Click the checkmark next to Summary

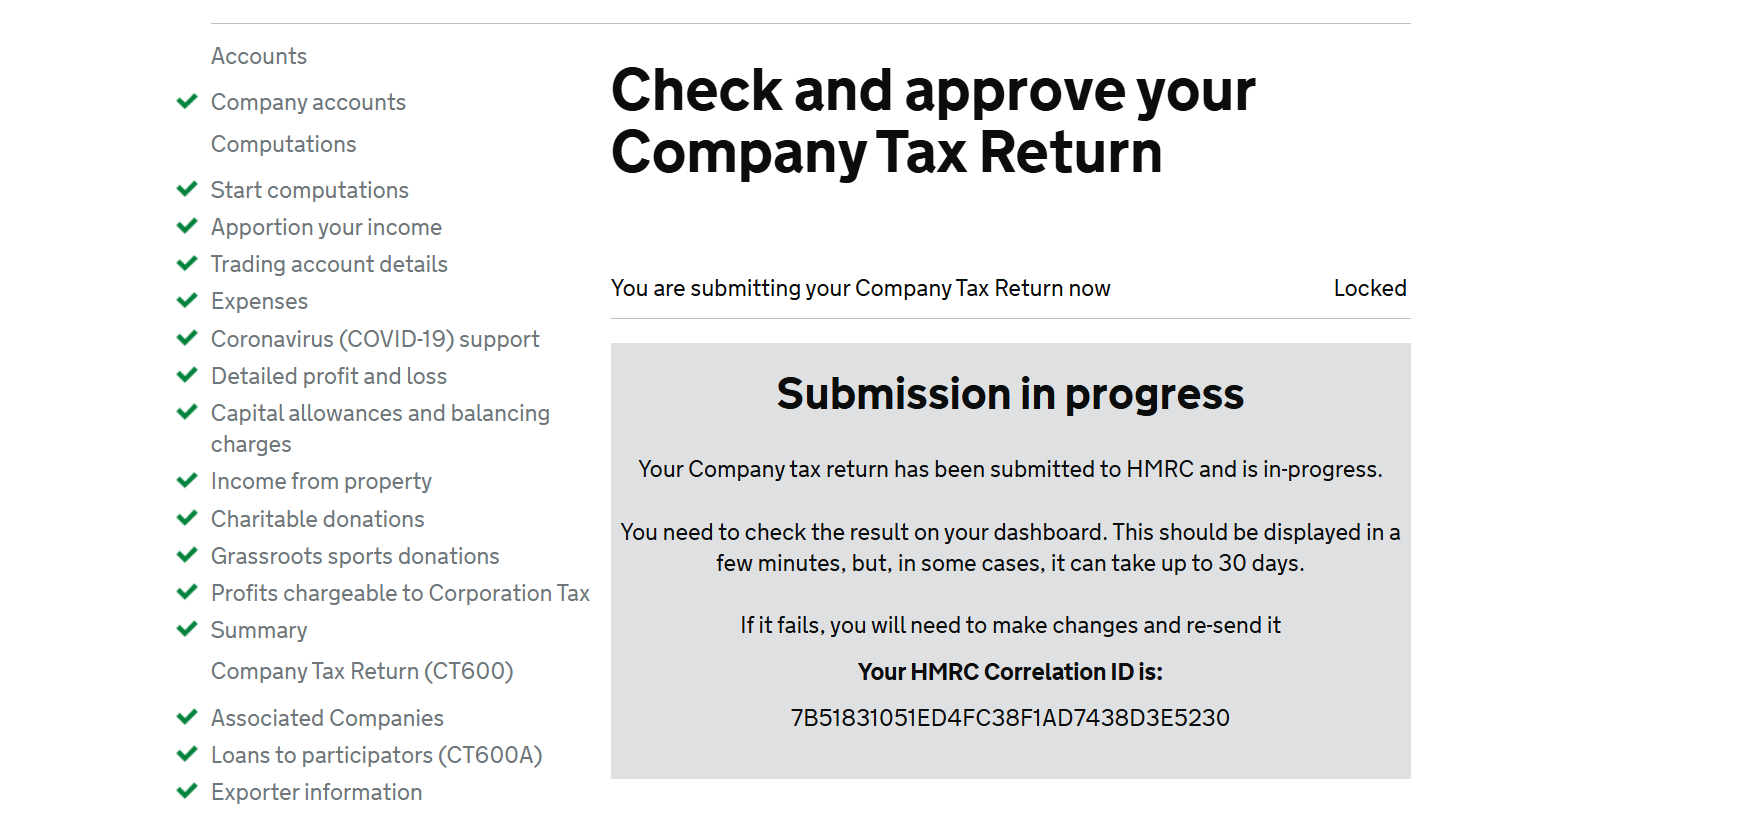(187, 629)
